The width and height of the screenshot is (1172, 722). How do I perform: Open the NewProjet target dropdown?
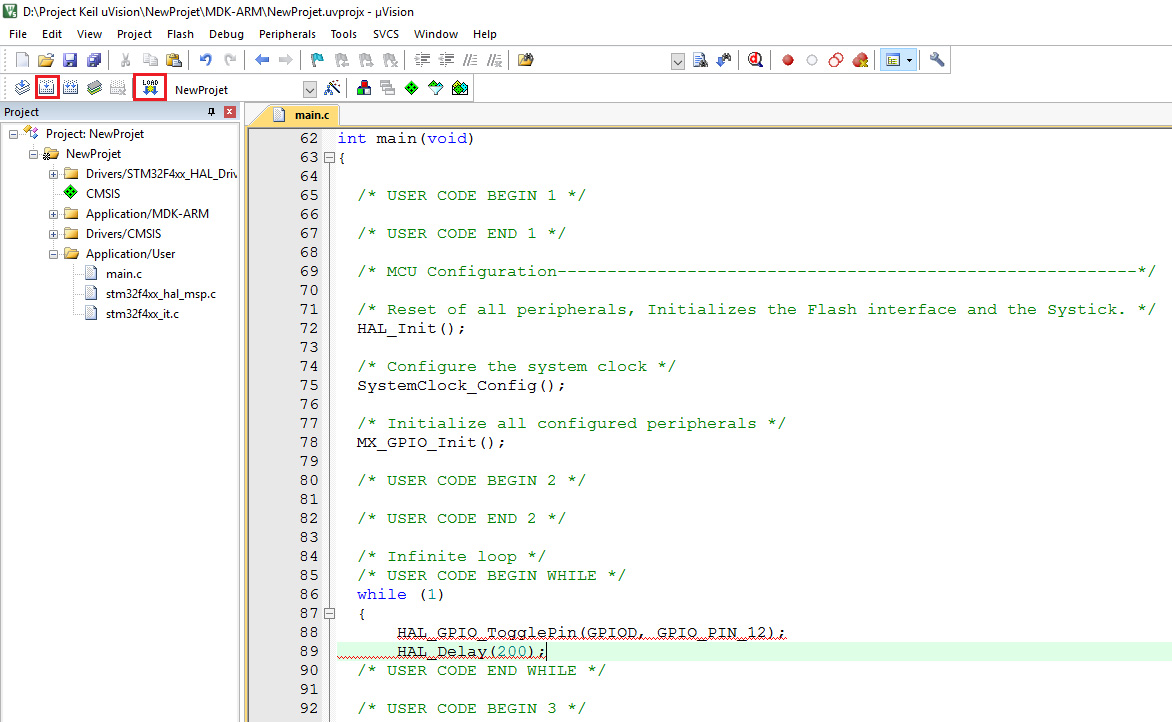point(309,89)
